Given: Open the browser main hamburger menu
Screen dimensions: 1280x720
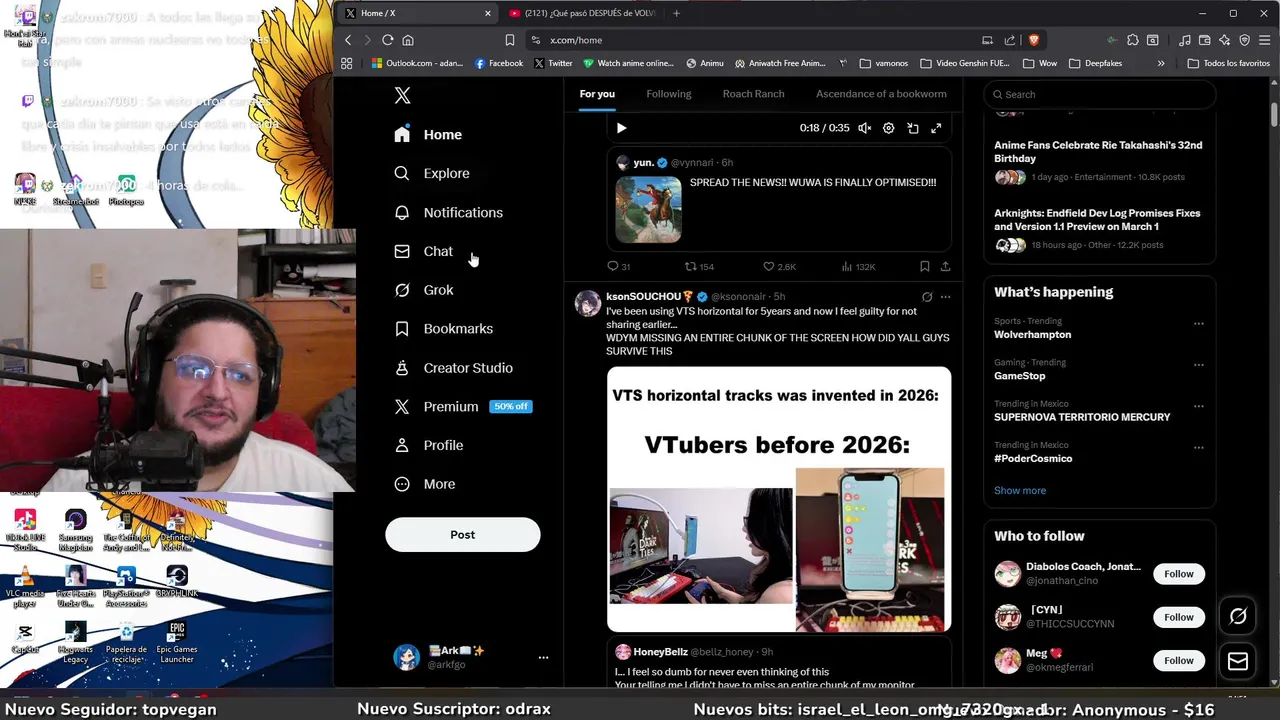Looking at the screenshot, I should pyautogui.click(x=1264, y=40).
